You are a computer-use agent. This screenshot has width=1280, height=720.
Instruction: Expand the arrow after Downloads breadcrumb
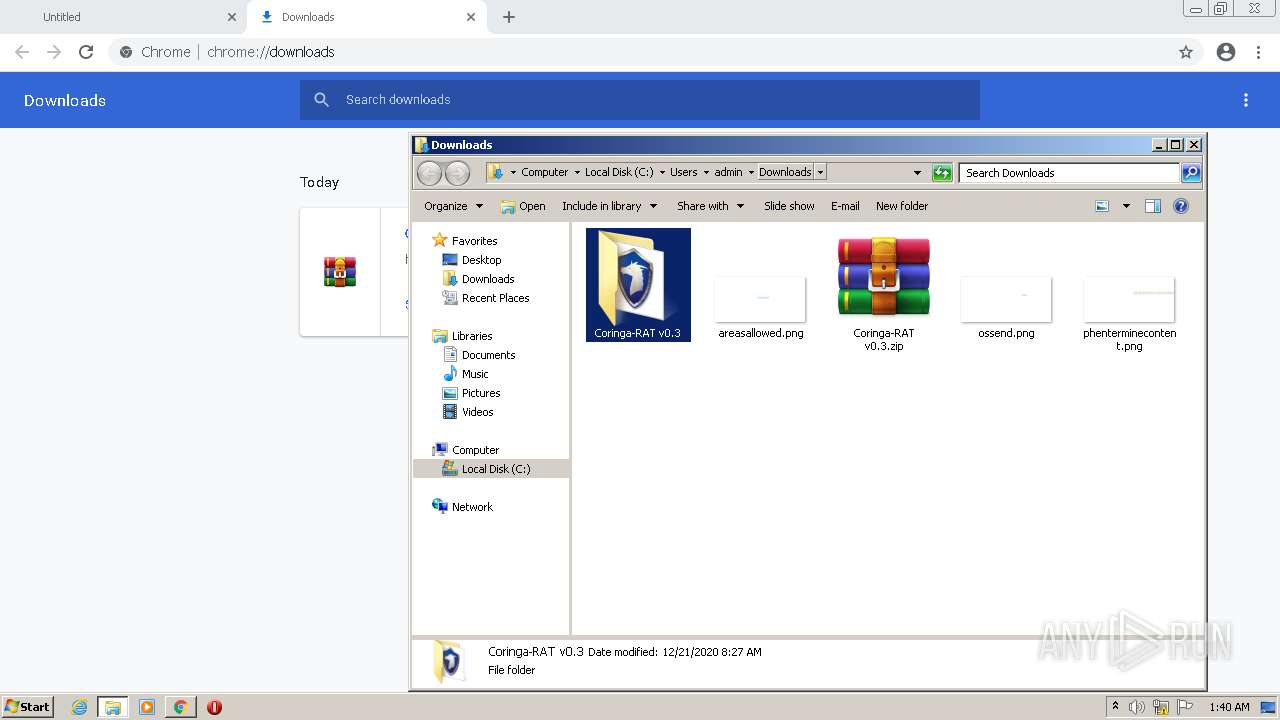820,172
